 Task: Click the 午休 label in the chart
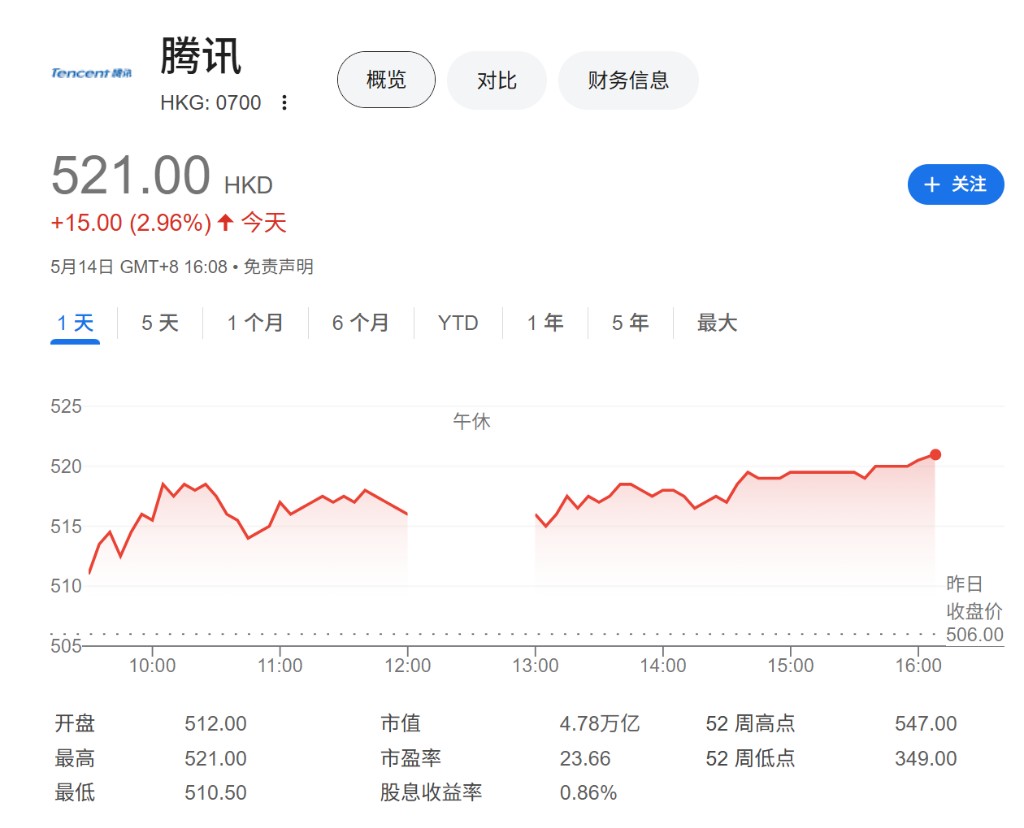(472, 422)
